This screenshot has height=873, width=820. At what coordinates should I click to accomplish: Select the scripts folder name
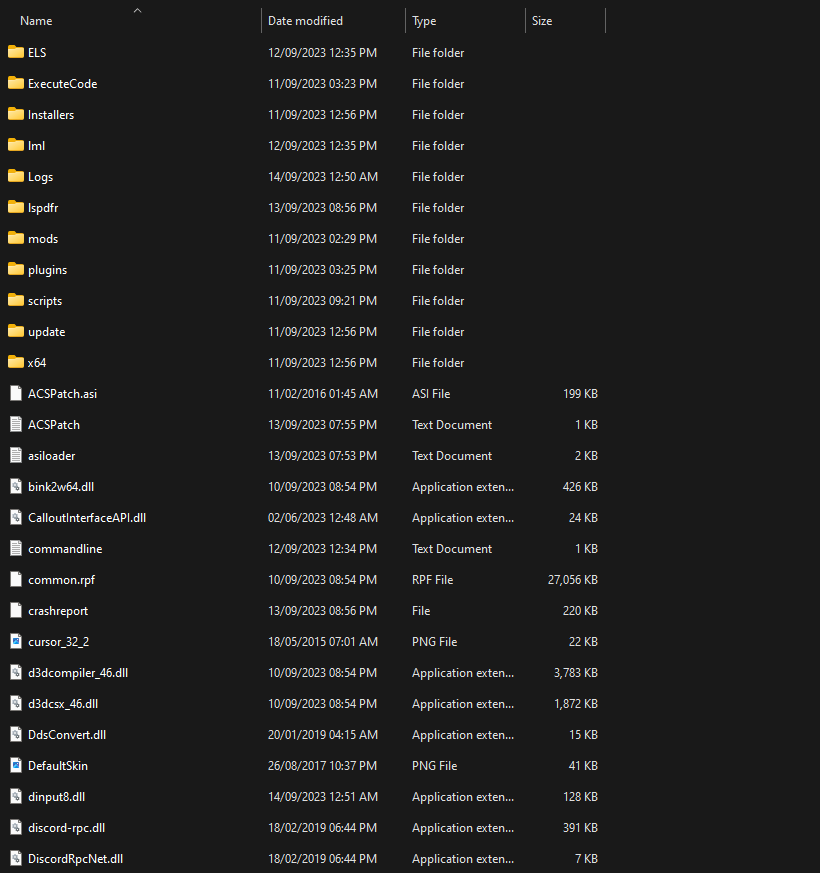click(x=45, y=301)
